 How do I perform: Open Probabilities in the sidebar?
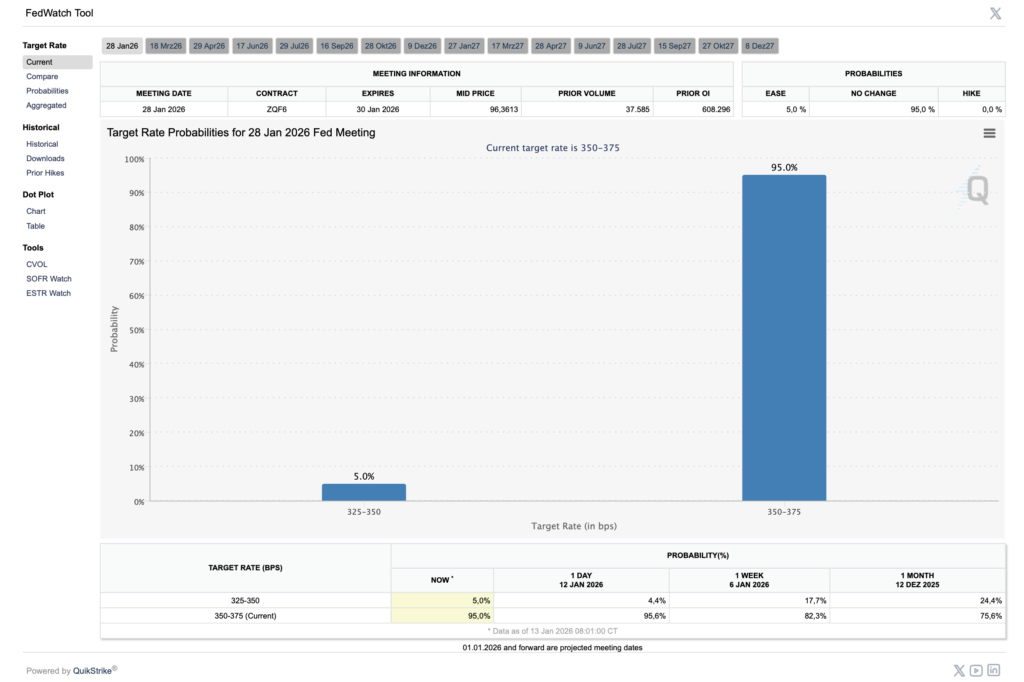click(47, 91)
